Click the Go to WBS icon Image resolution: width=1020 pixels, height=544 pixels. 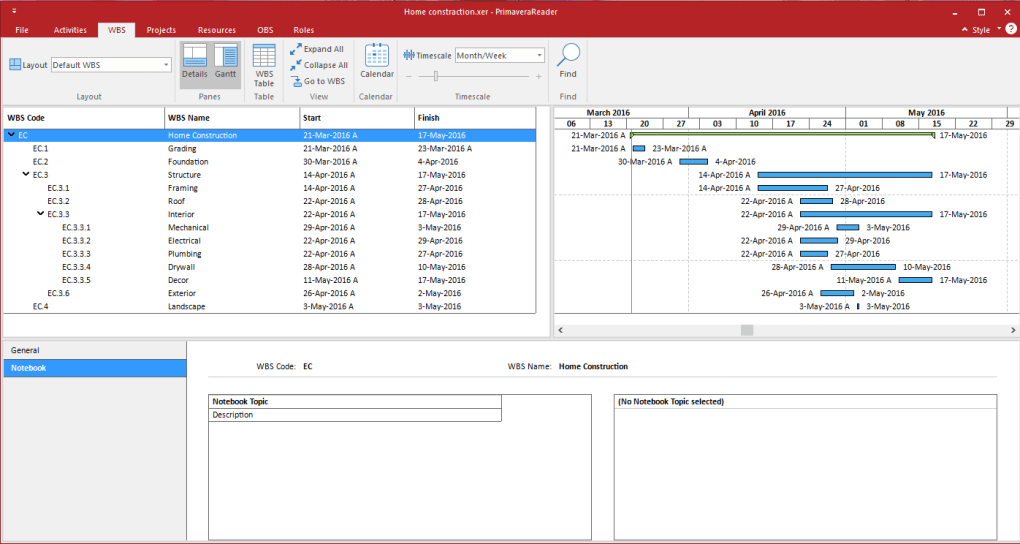[296, 81]
